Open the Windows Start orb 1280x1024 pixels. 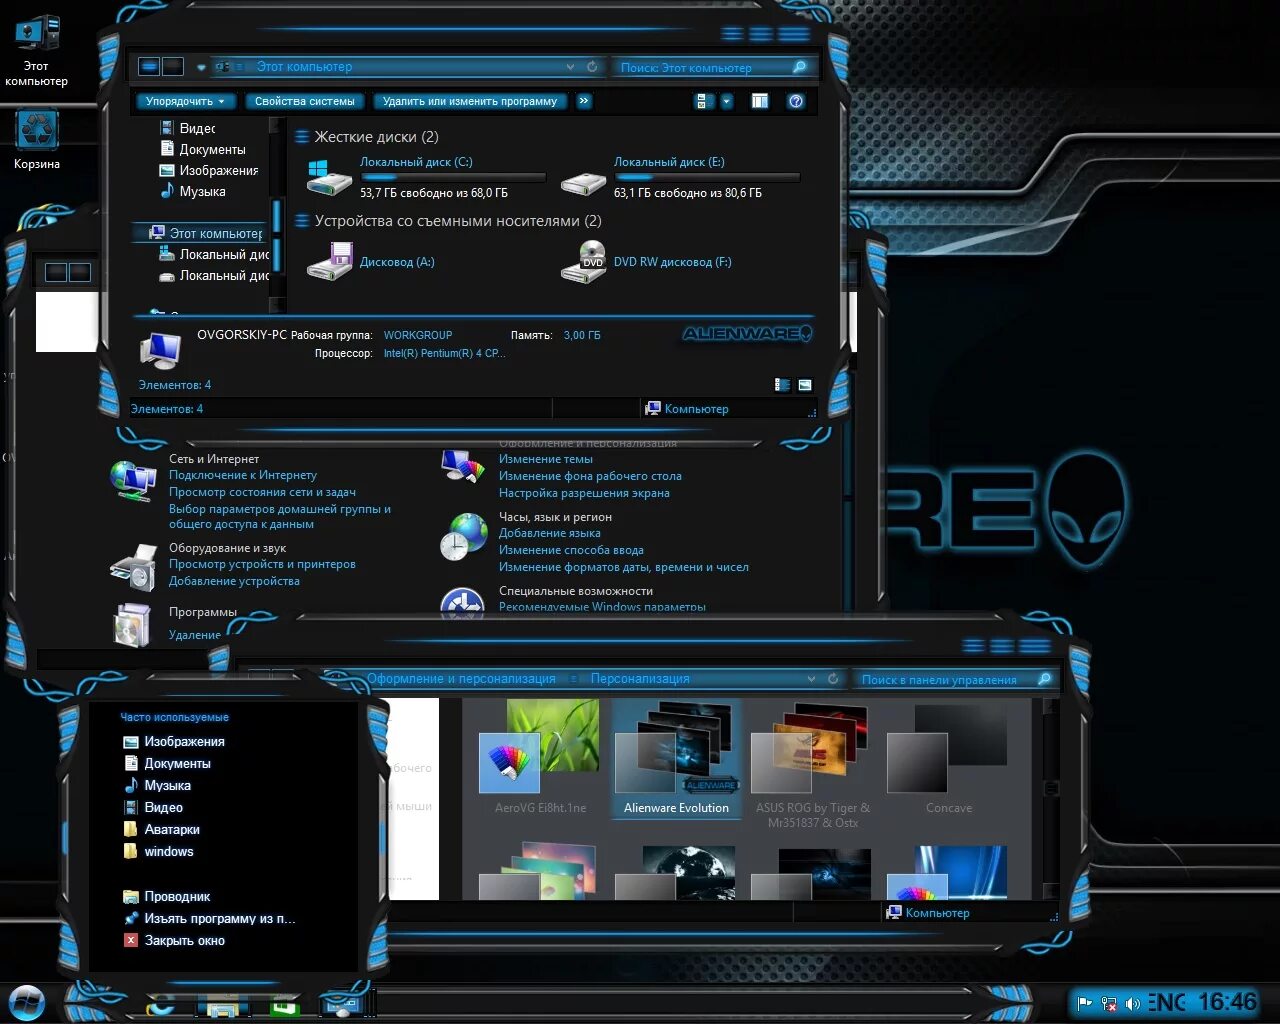coord(27,1002)
